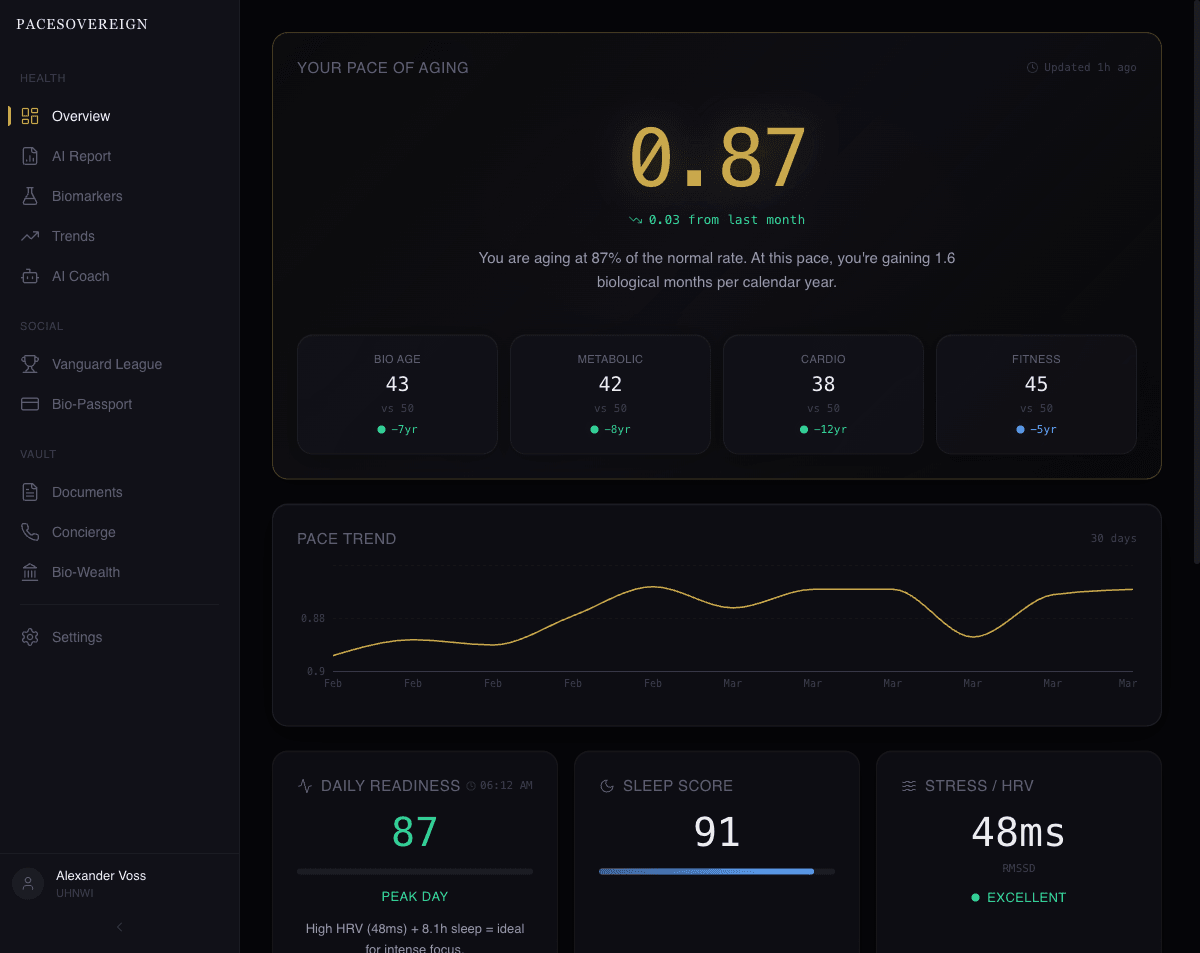Click the Trends arrow icon
Image resolution: width=1200 pixels, height=953 pixels.
[30, 236]
